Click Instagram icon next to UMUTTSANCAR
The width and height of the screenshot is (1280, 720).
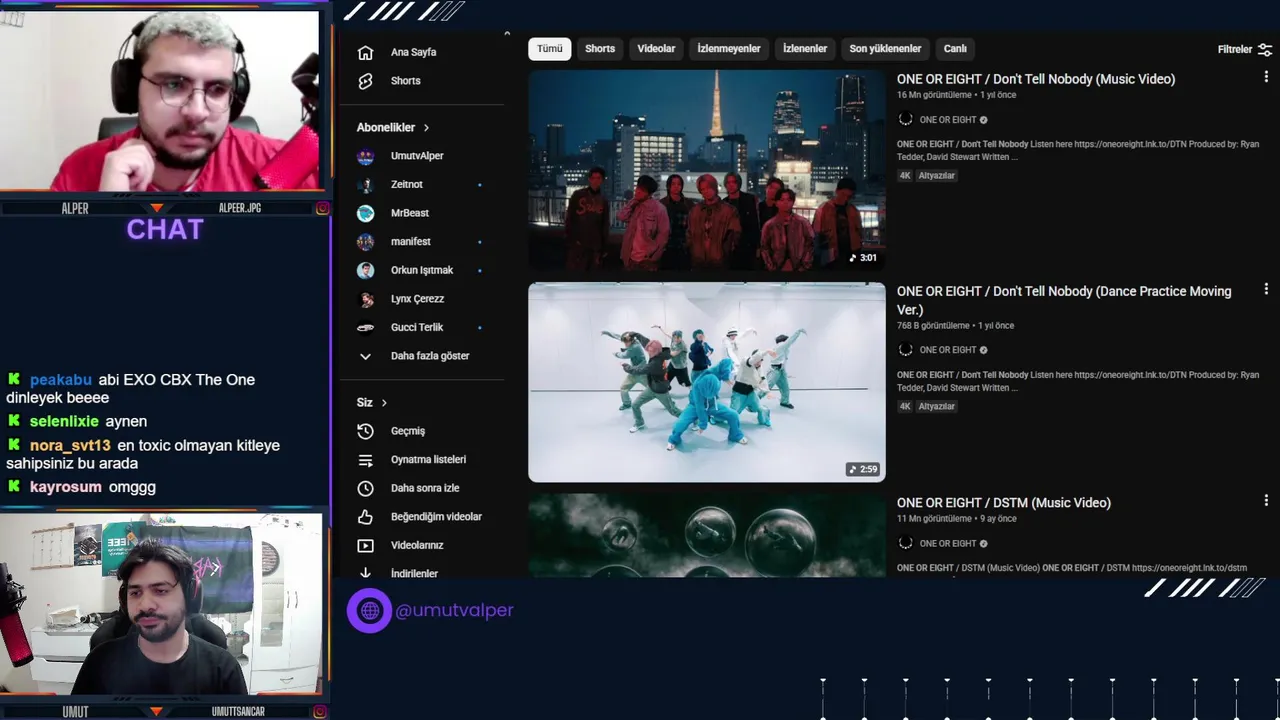[x=322, y=712]
